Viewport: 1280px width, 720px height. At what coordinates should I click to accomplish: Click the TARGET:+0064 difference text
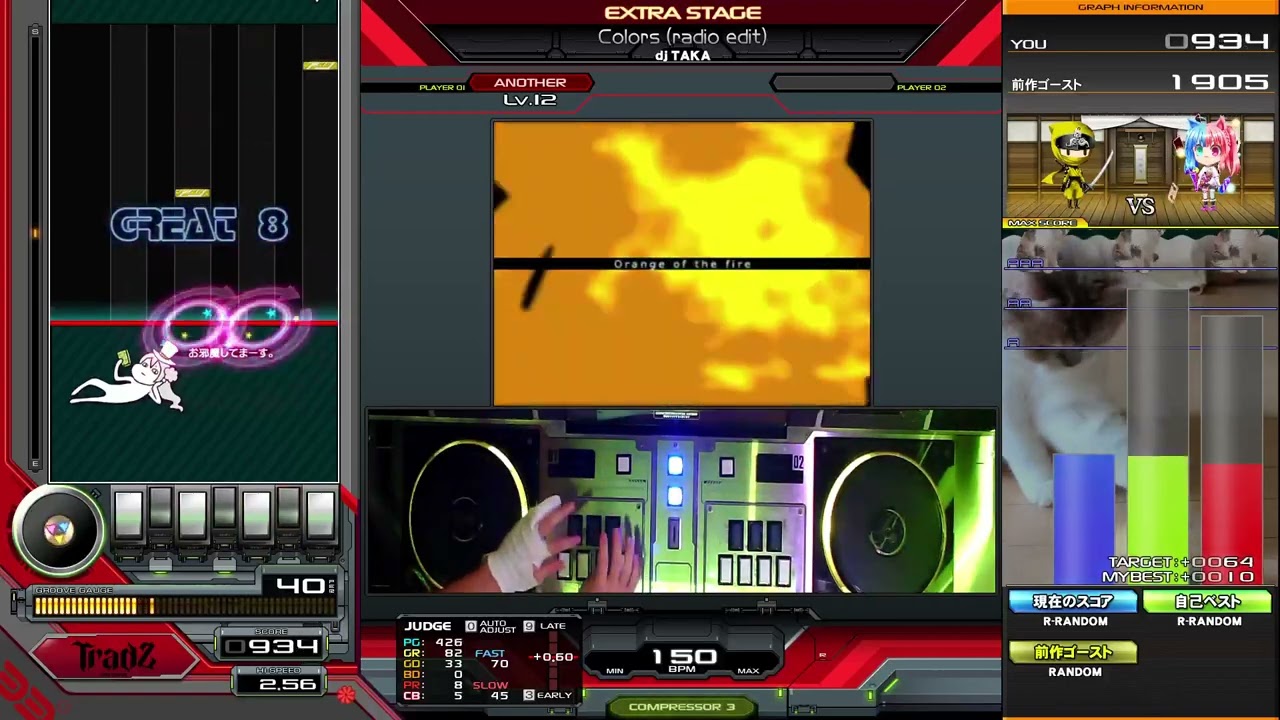pos(1181,563)
